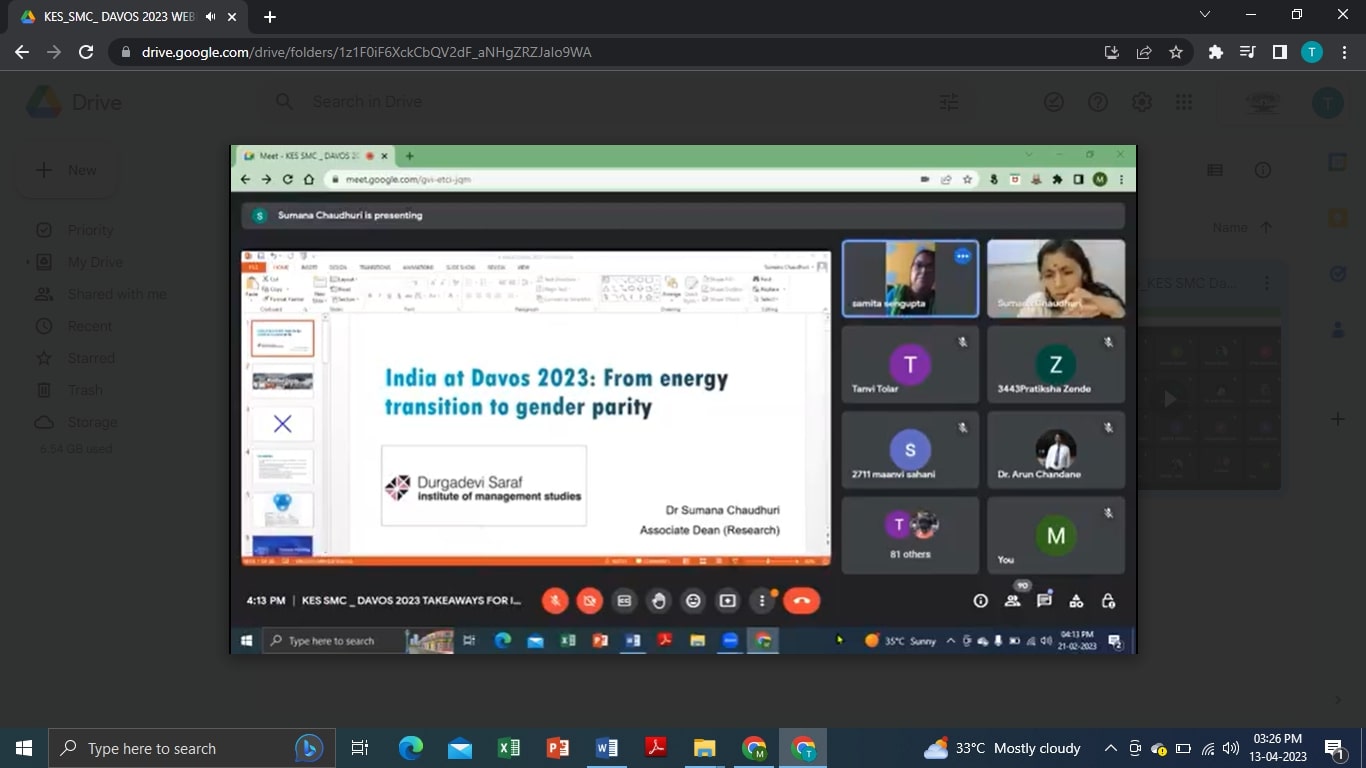This screenshot has height=768, width=1366.
Task: Open the volume control in the system tray
Action: point(1231,748)
